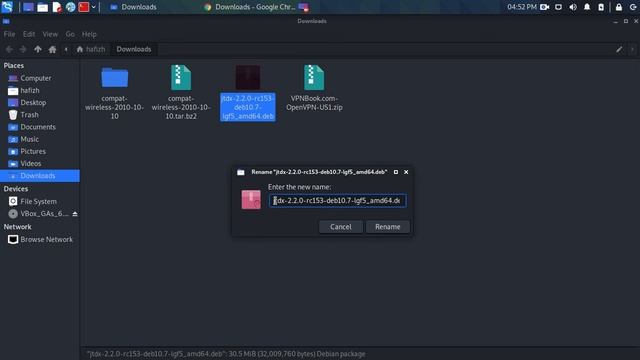This screenshot has width=640, height=360.
Task: Open the Help menu
Action: point(89,34)
